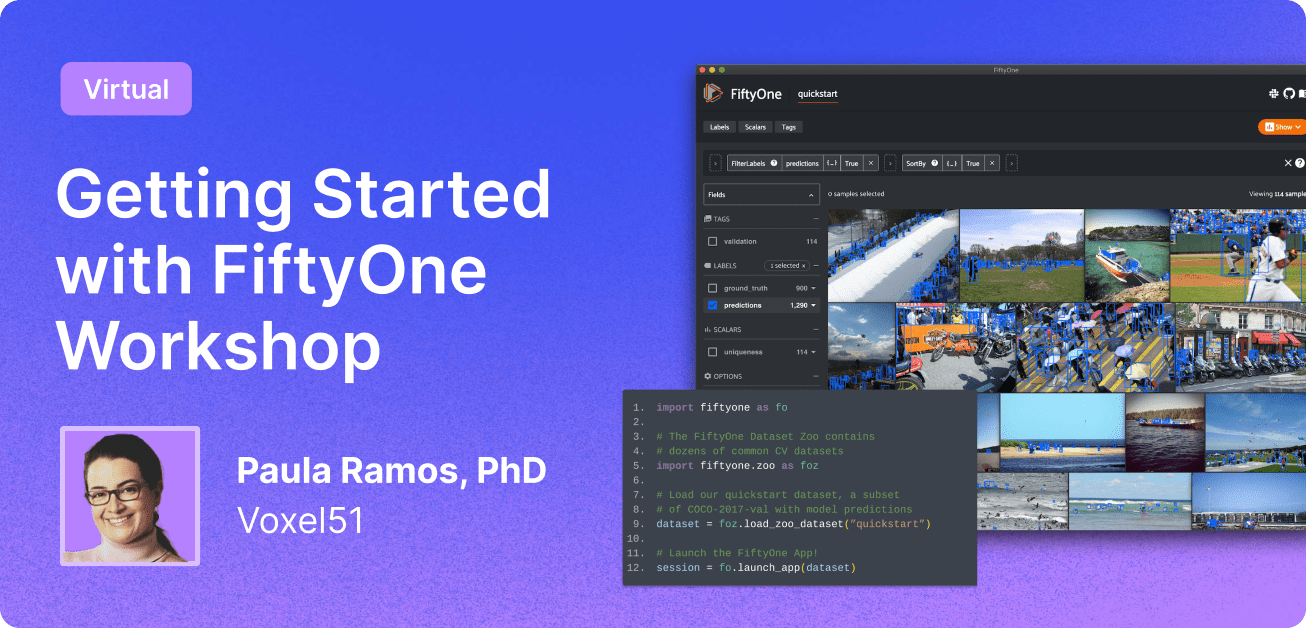Switch to the Tags tab
1306x628 pixels.
788,127
